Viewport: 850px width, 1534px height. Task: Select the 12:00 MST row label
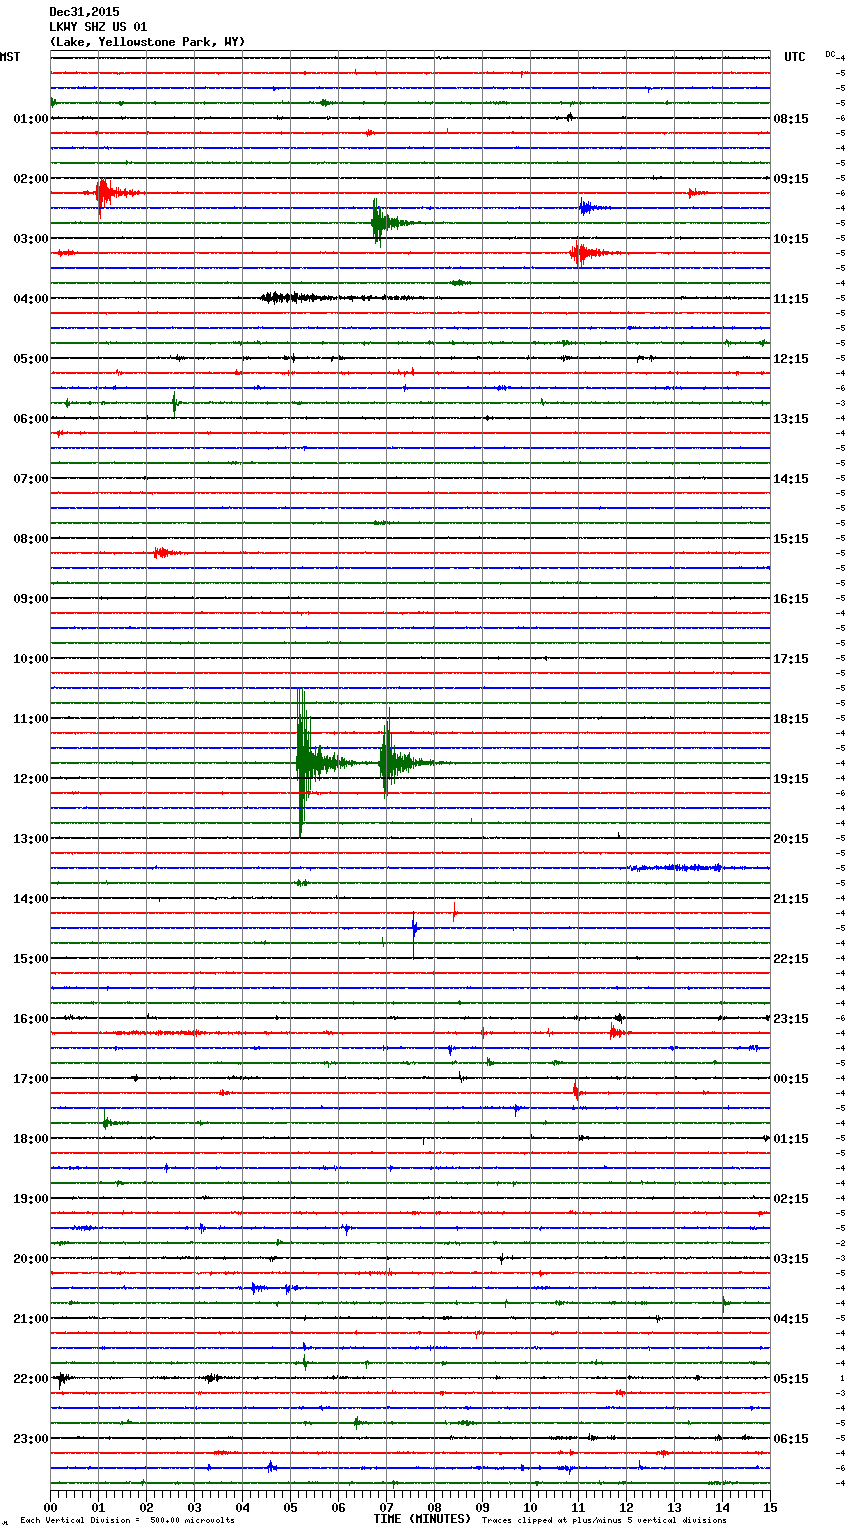[x=30, y=779]
